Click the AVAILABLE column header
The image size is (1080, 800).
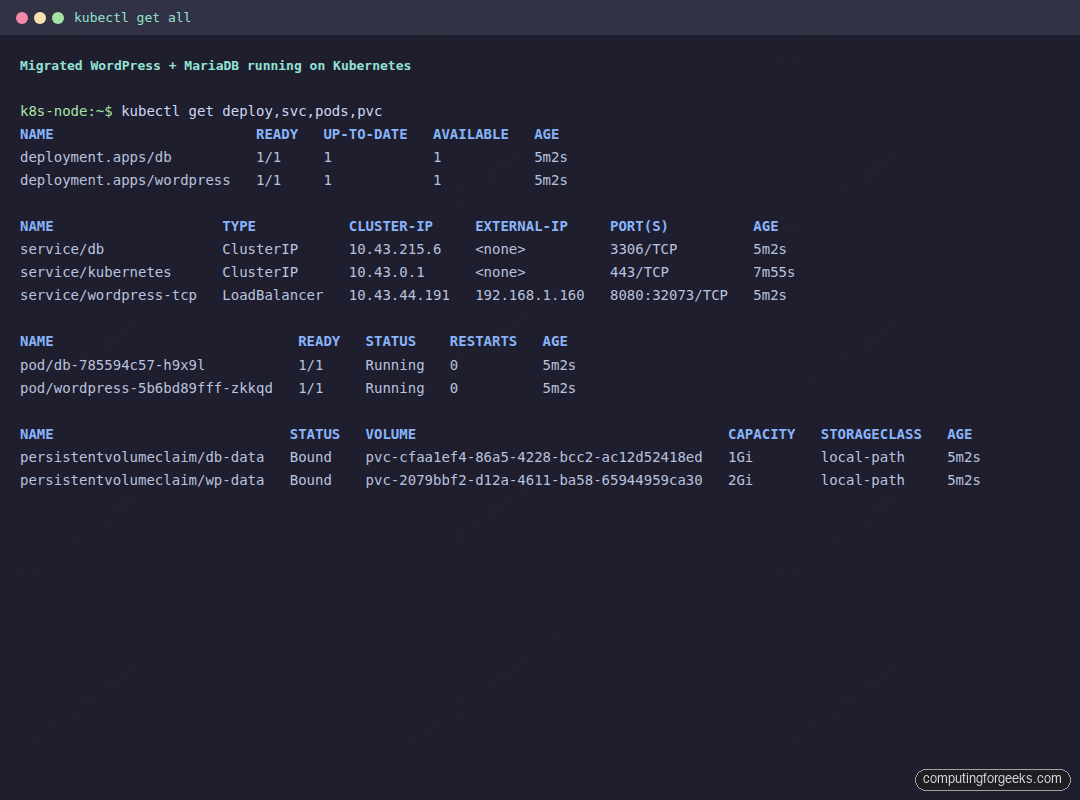(x=470, y=134)
